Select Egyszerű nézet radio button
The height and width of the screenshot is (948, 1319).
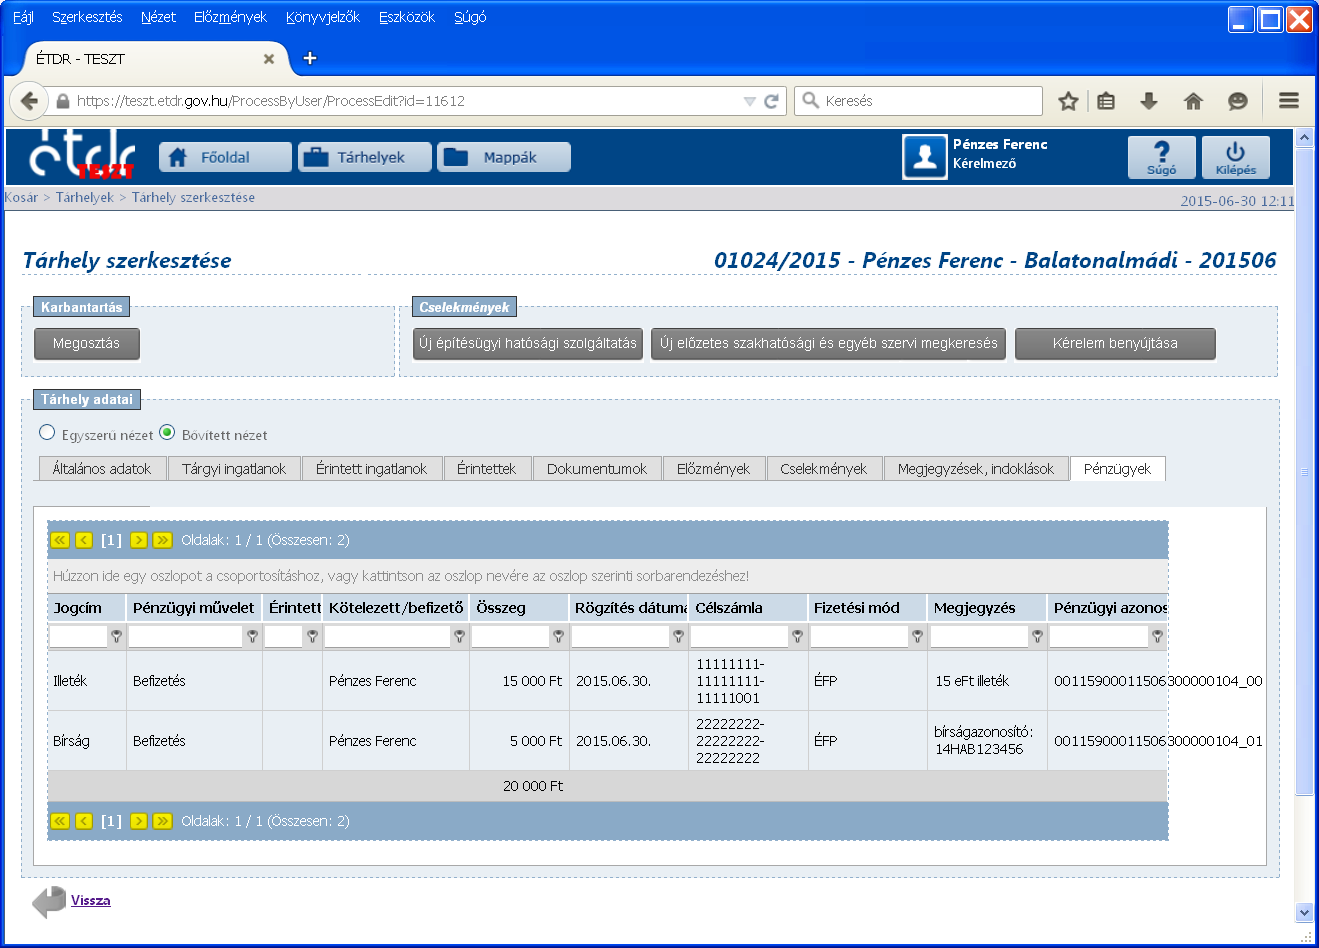tap(47, 433)
